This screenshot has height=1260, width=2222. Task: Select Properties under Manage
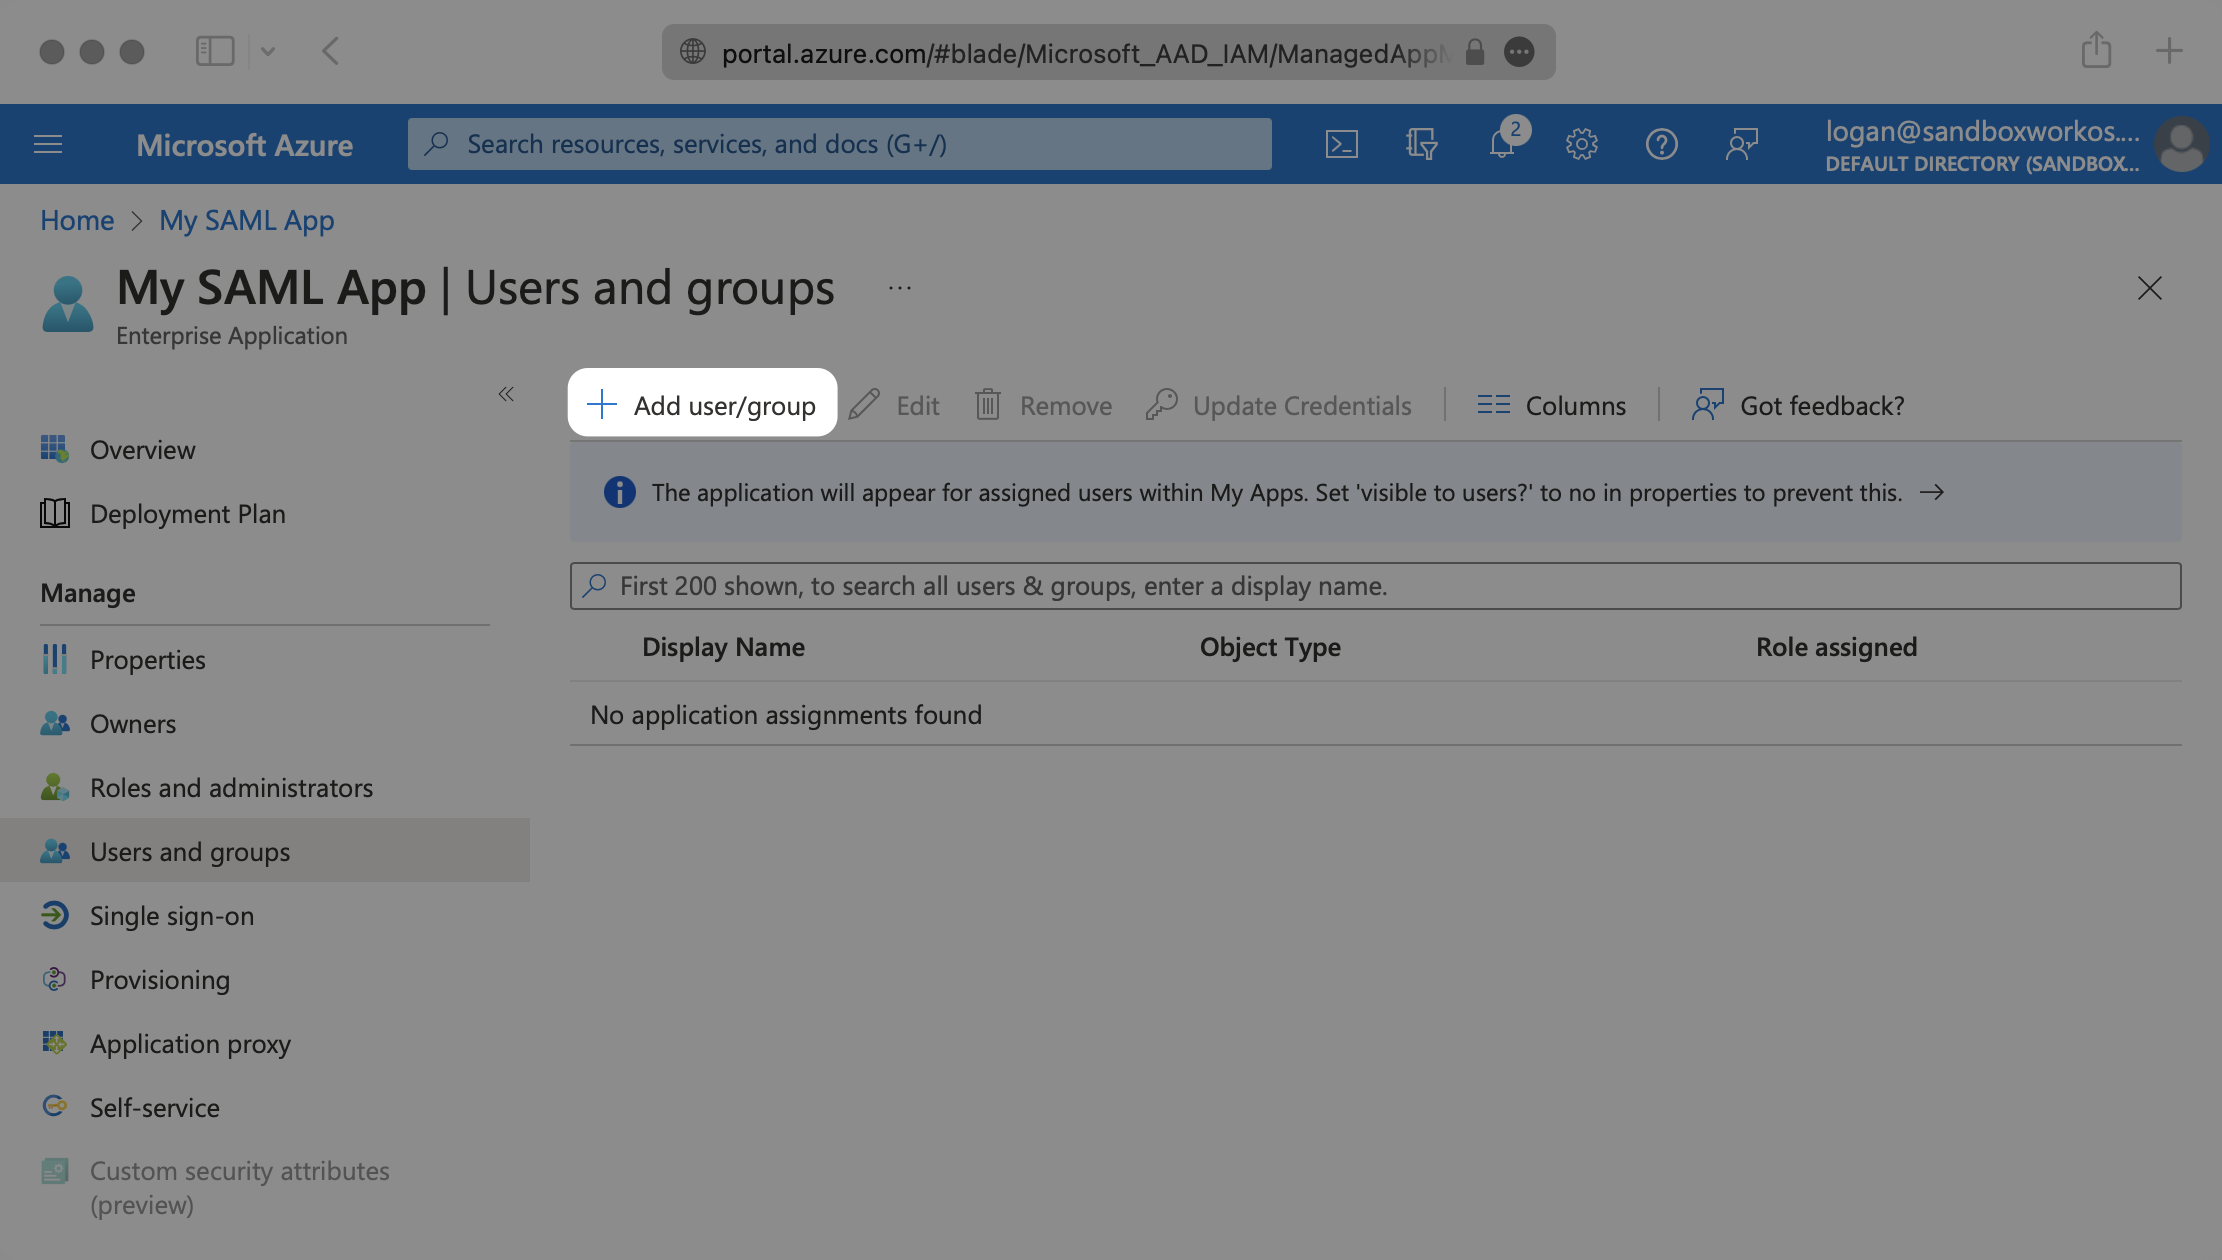click(x=147, y=659)
